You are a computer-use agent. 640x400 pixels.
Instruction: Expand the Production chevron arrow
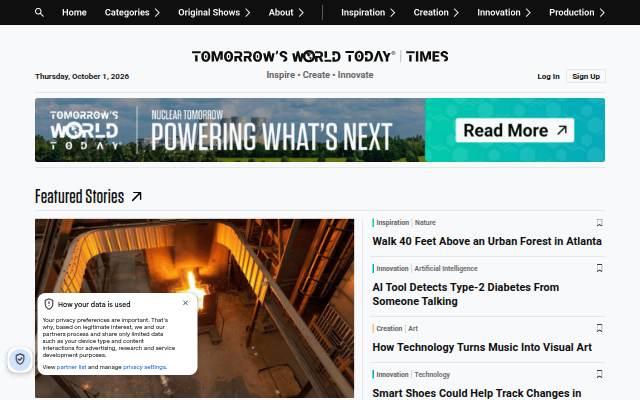[602, 13]
